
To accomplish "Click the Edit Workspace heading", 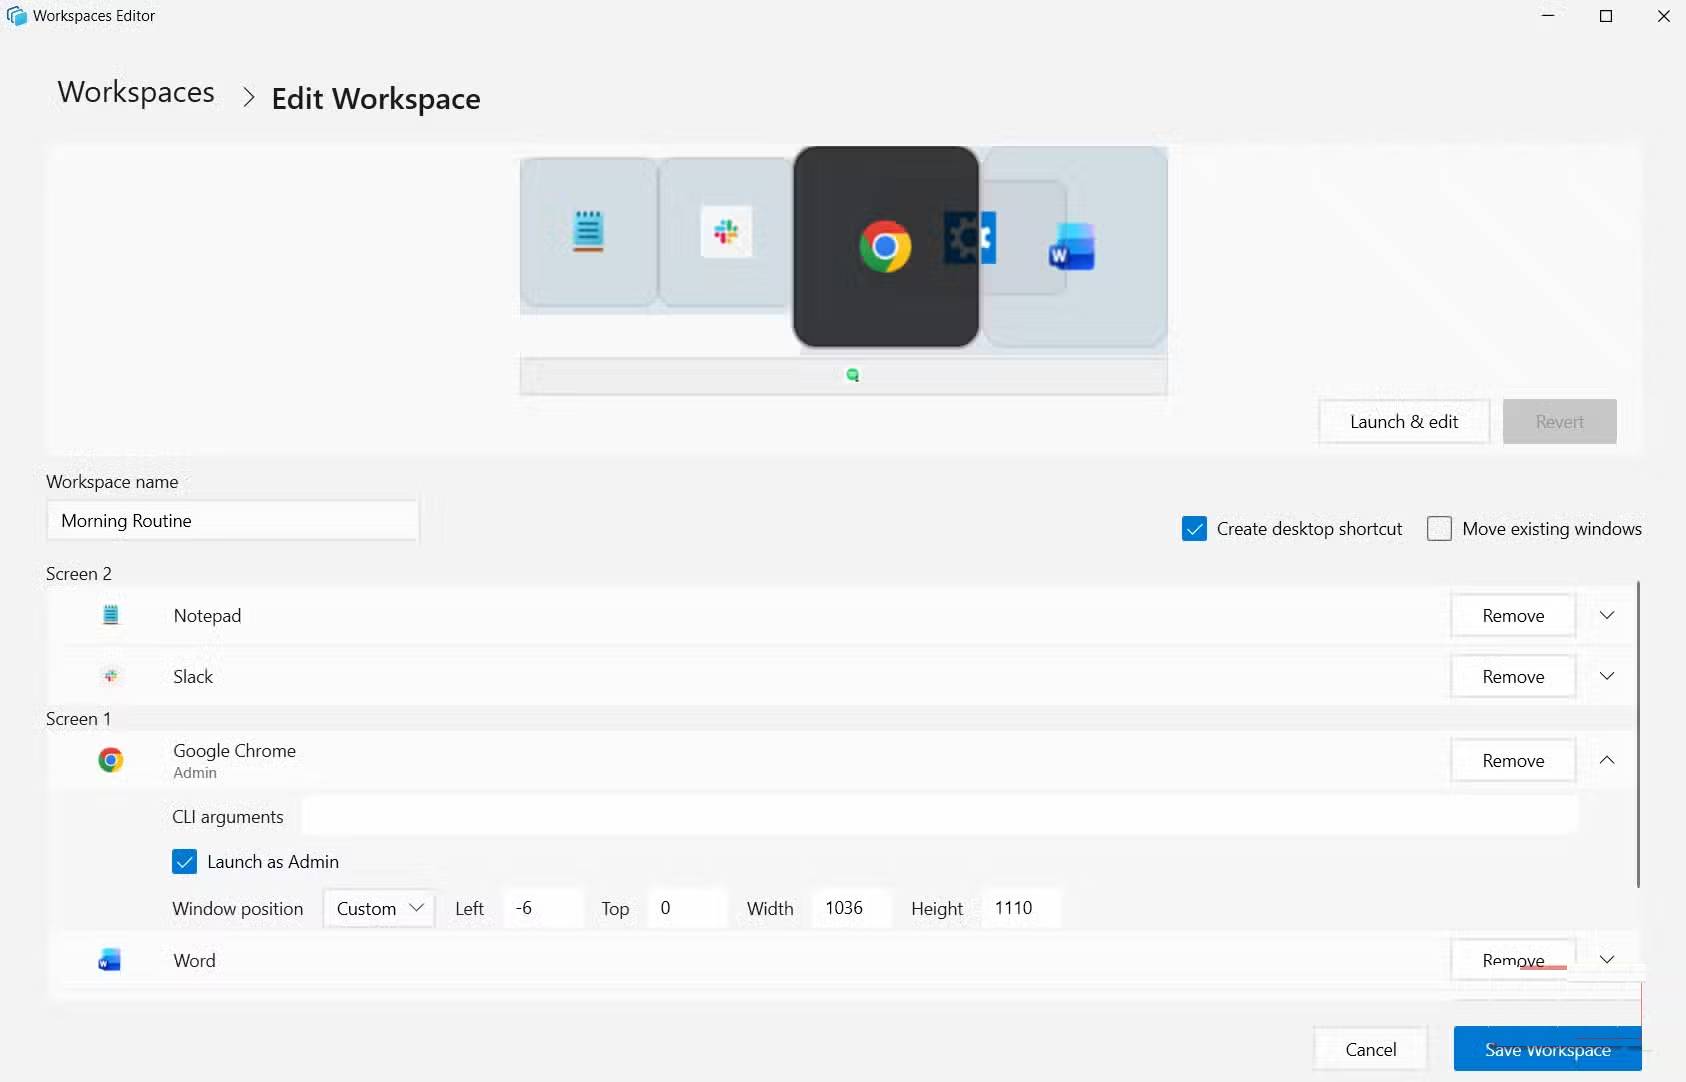I will click(376, 99).
